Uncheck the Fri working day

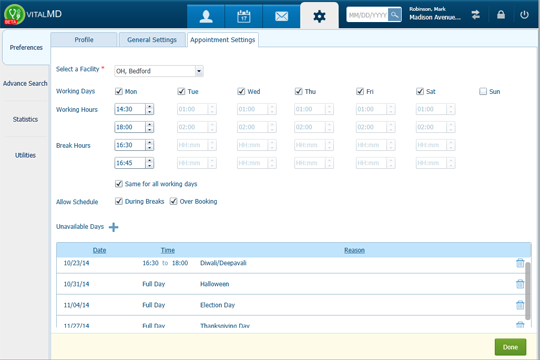click(360, 91)
